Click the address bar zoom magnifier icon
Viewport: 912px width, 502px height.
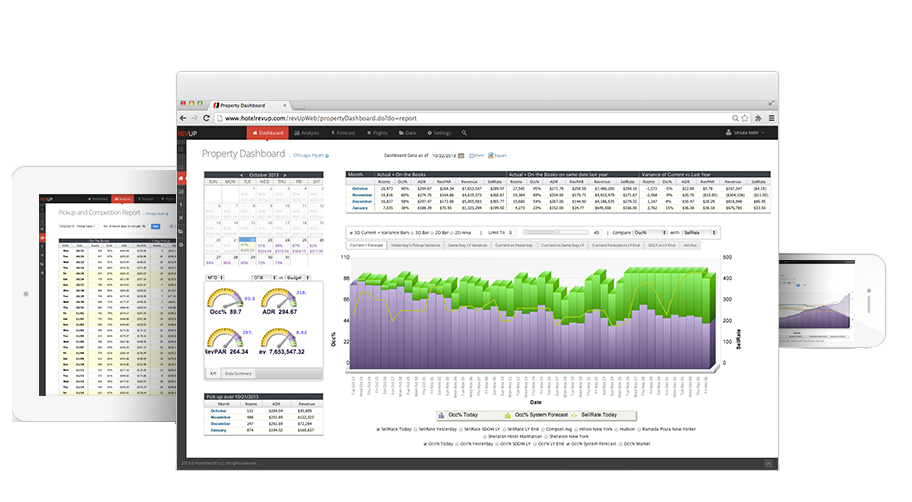tap(735, 118)
